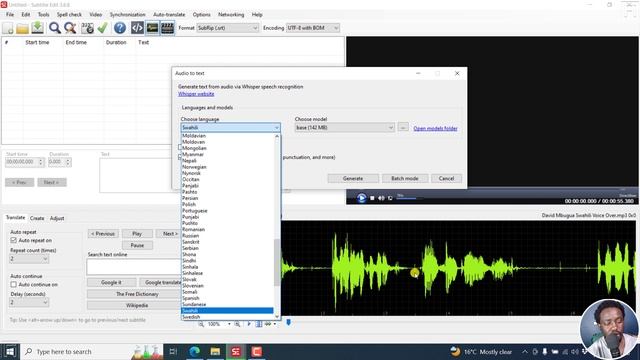Screen dimensions: 640x360
Task: Switch to the Adjust tab
Action: point(57,218)
